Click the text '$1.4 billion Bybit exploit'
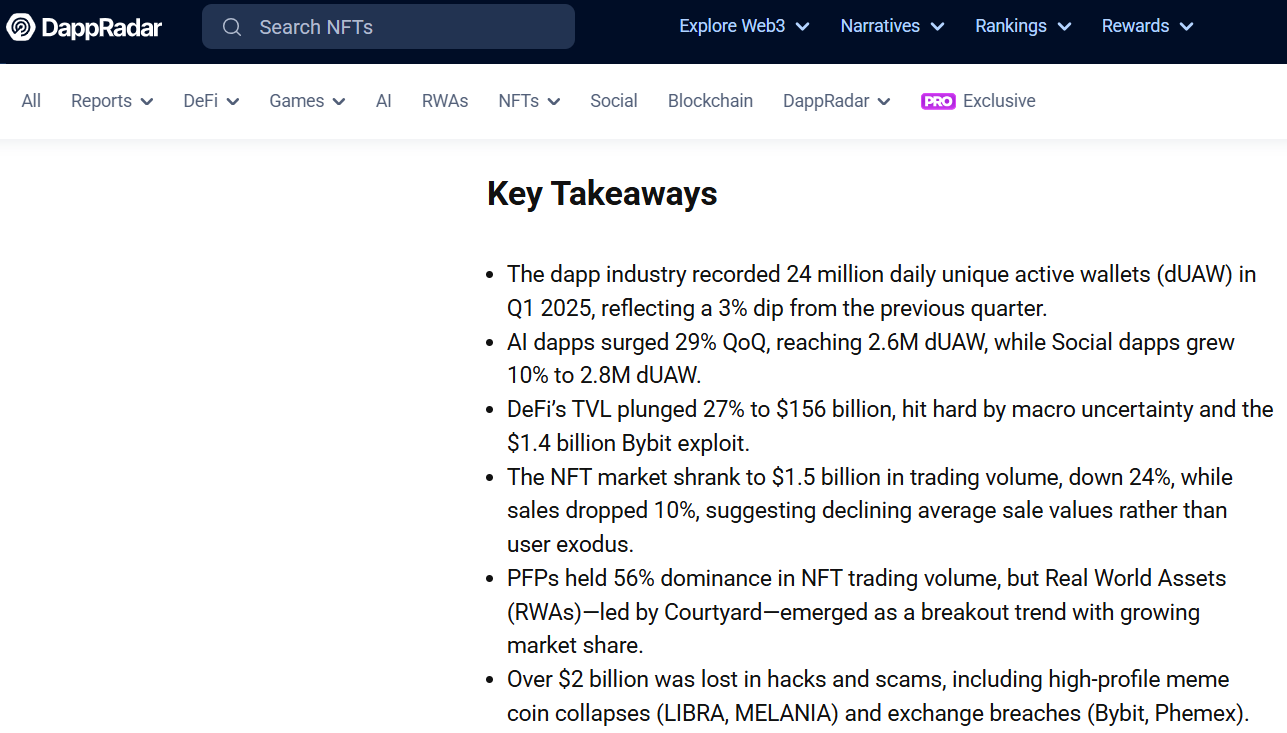Screen dimensions: 1287x733 pos(628,442)
